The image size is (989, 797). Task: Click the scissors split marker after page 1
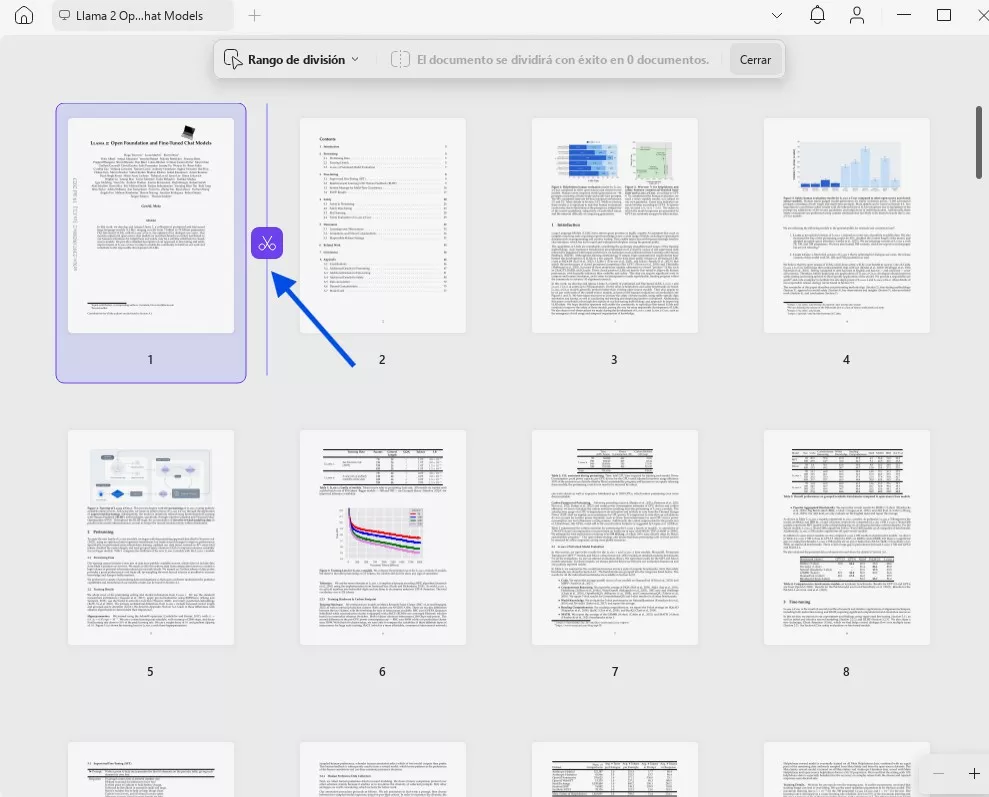(x=267, y=243)
